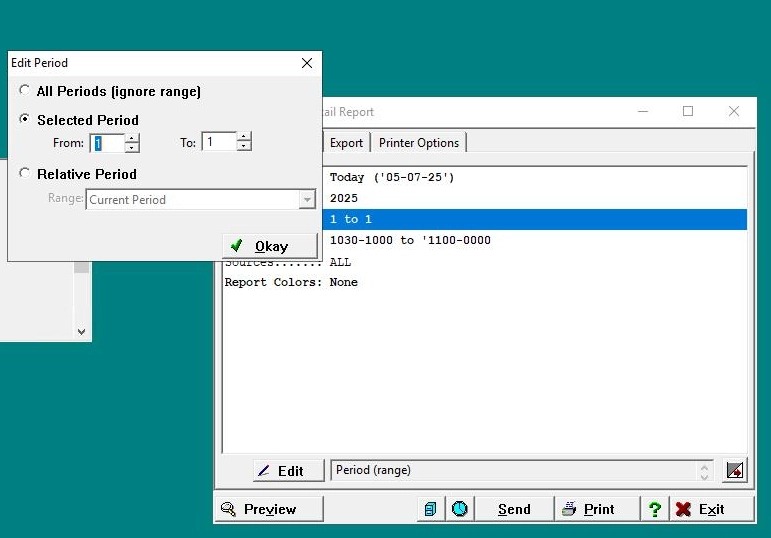Open help with the question mark icon
This screenshot has width=771, height=538.
pyautogui.click(x=655, y=509)
